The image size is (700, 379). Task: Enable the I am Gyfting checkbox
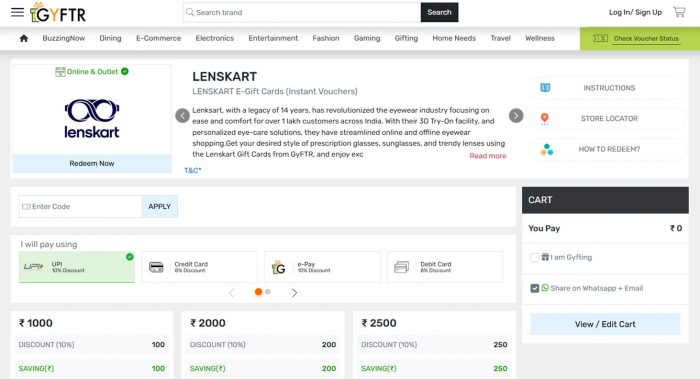tap(534, 258)
